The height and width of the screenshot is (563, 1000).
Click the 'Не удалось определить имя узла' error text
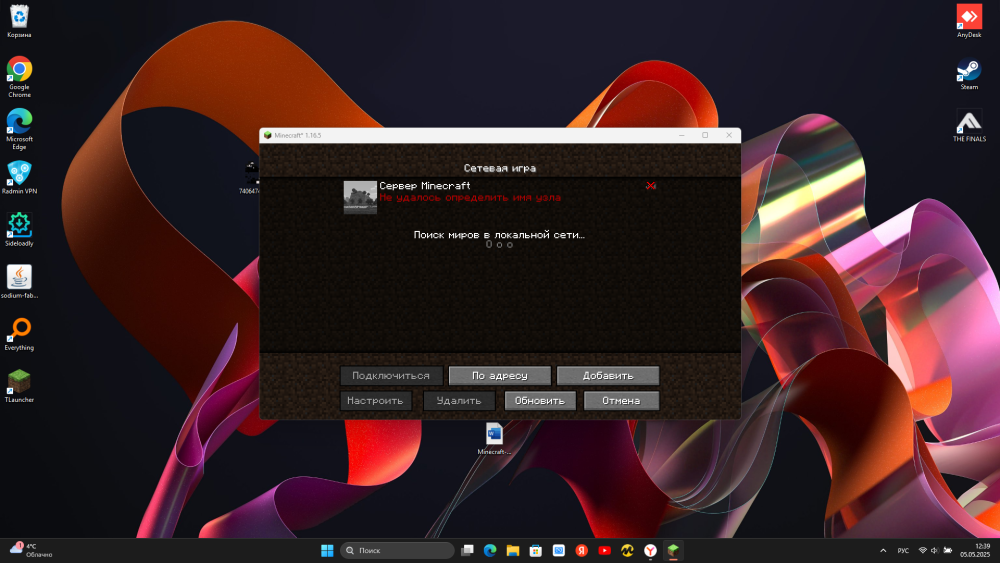470,198
